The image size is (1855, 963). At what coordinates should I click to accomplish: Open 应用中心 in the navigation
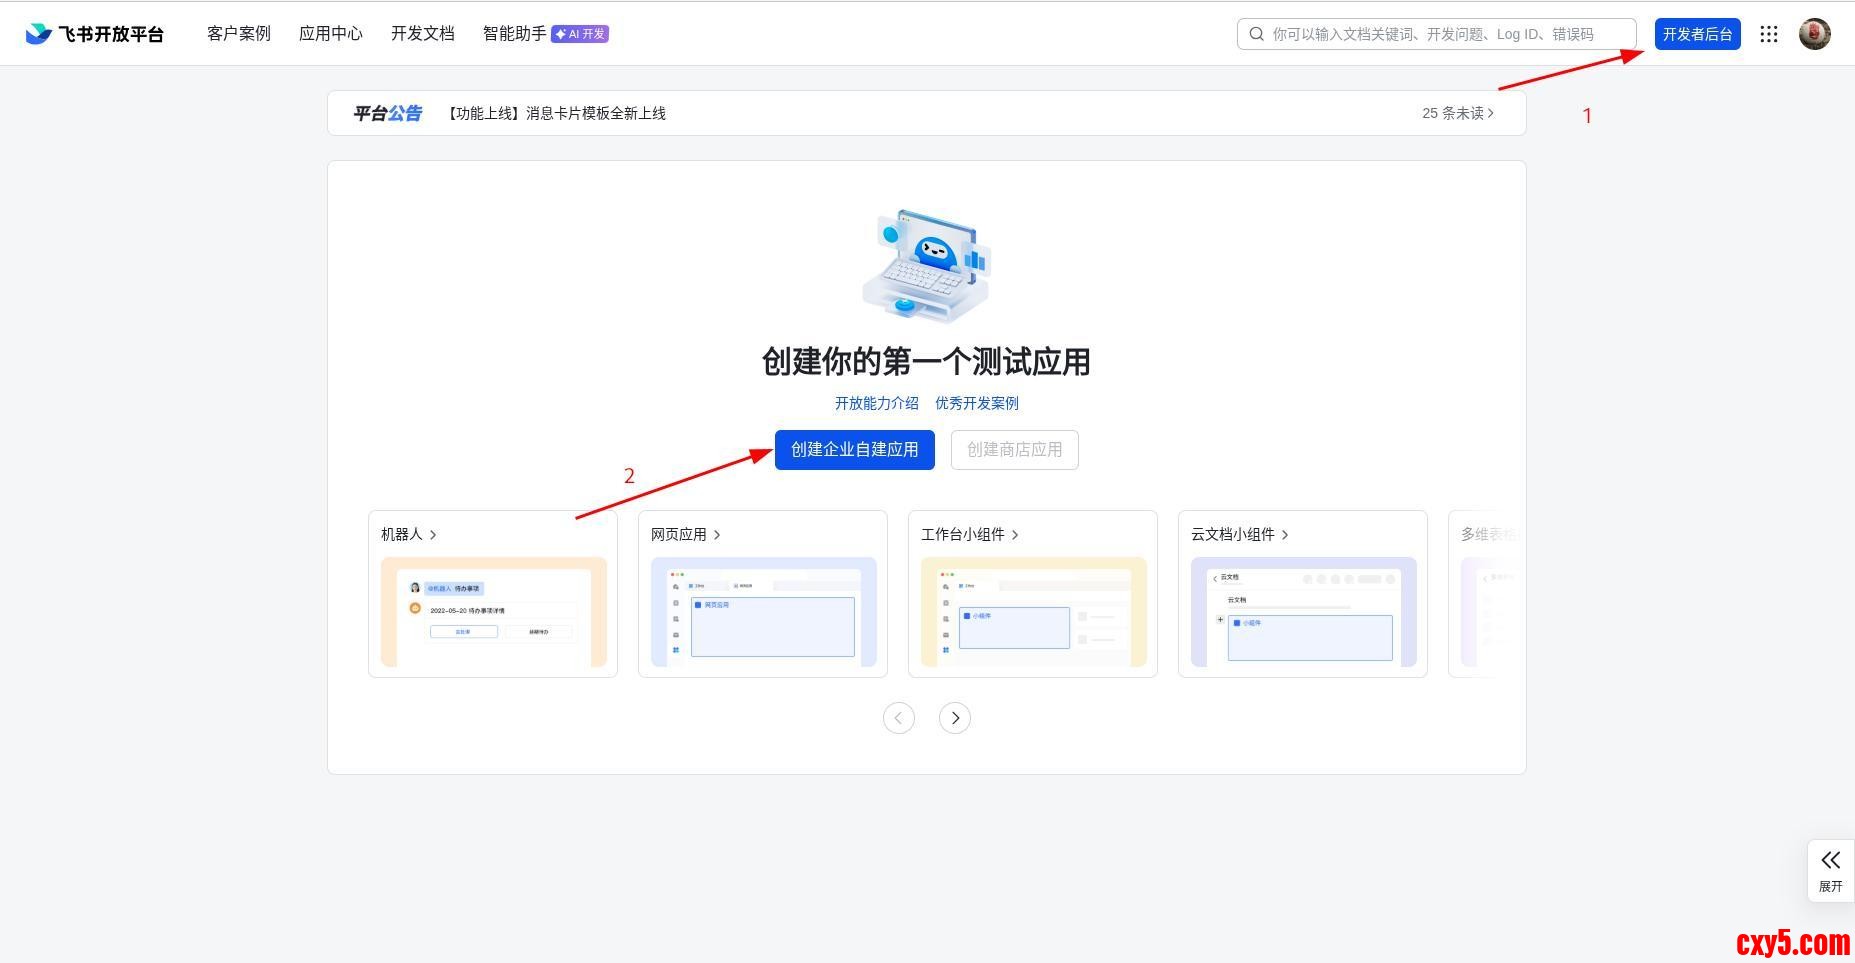point(330,34)
